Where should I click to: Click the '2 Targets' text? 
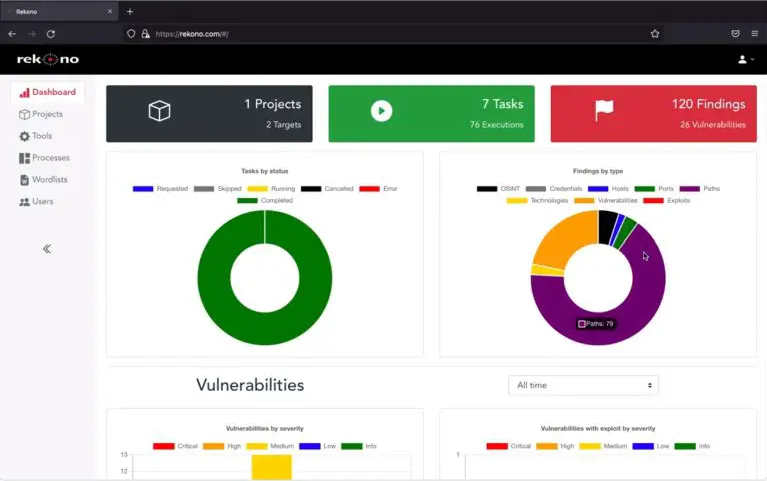[x=284, y=125]
